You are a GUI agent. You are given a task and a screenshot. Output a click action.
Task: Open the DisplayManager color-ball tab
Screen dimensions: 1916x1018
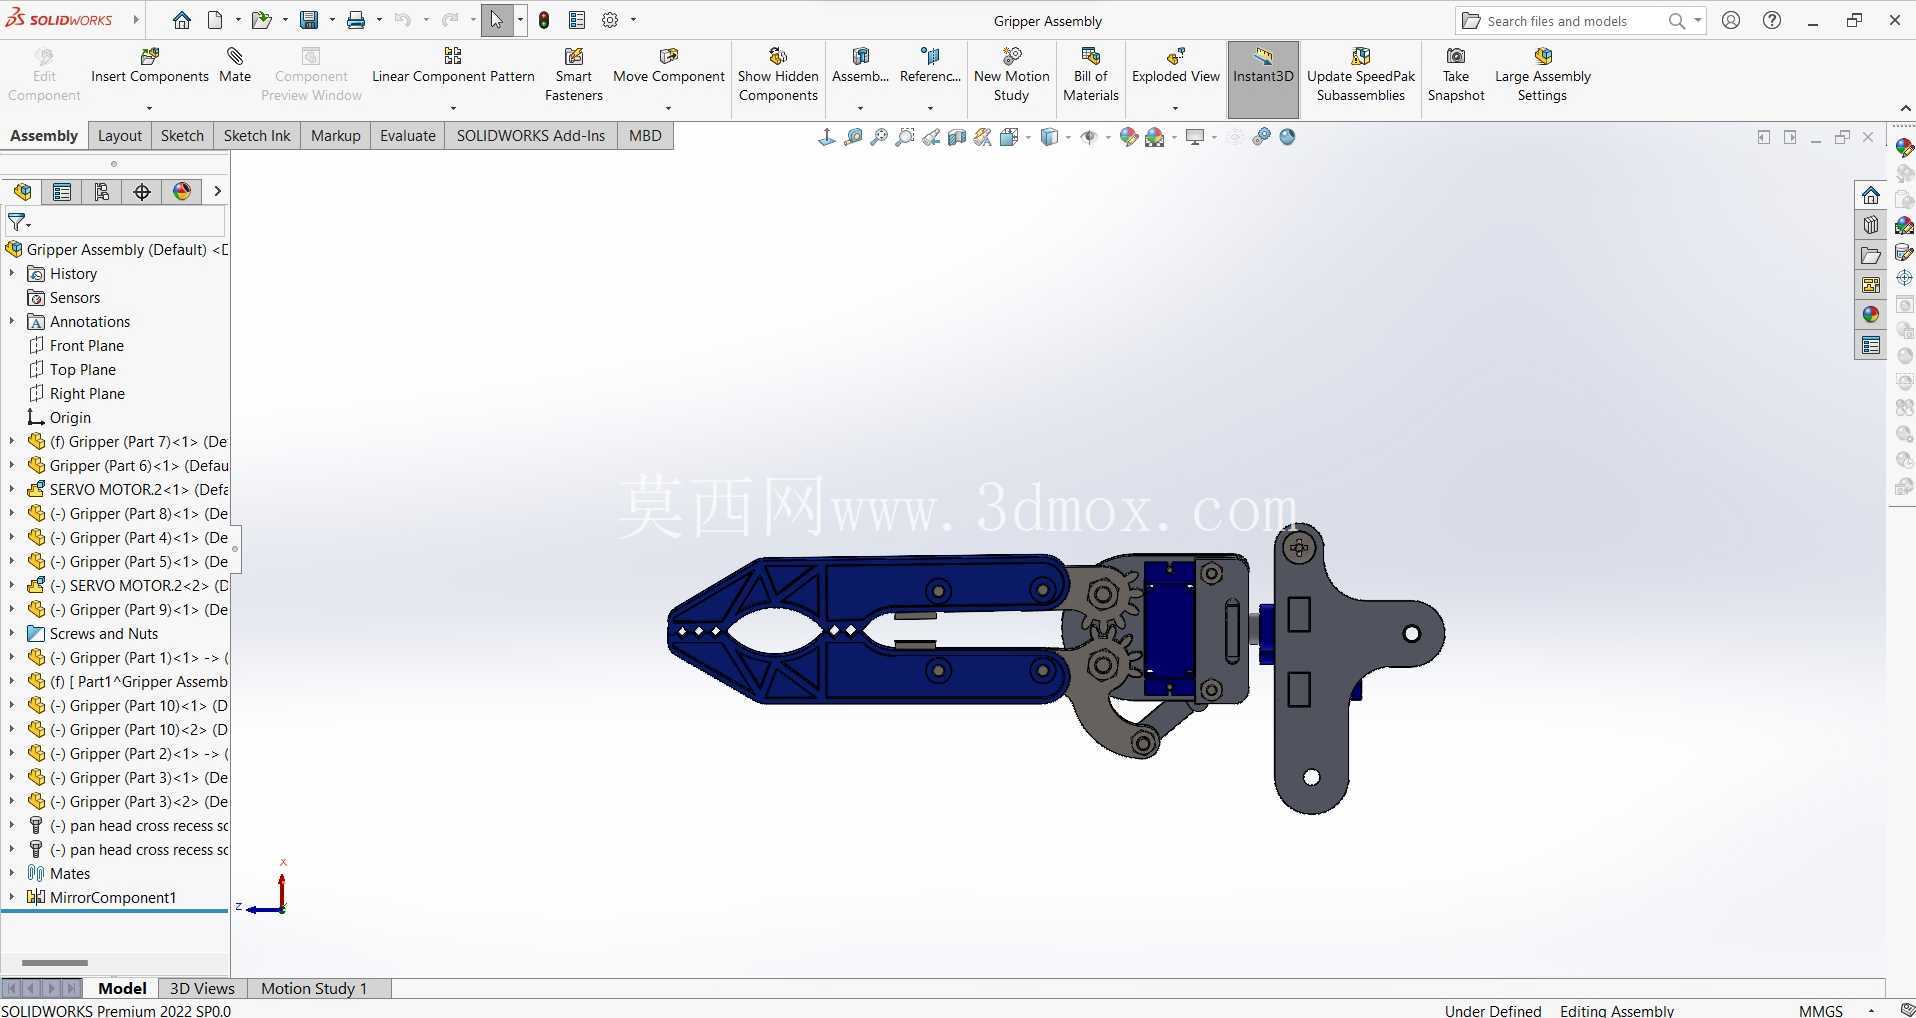[182, 192]
